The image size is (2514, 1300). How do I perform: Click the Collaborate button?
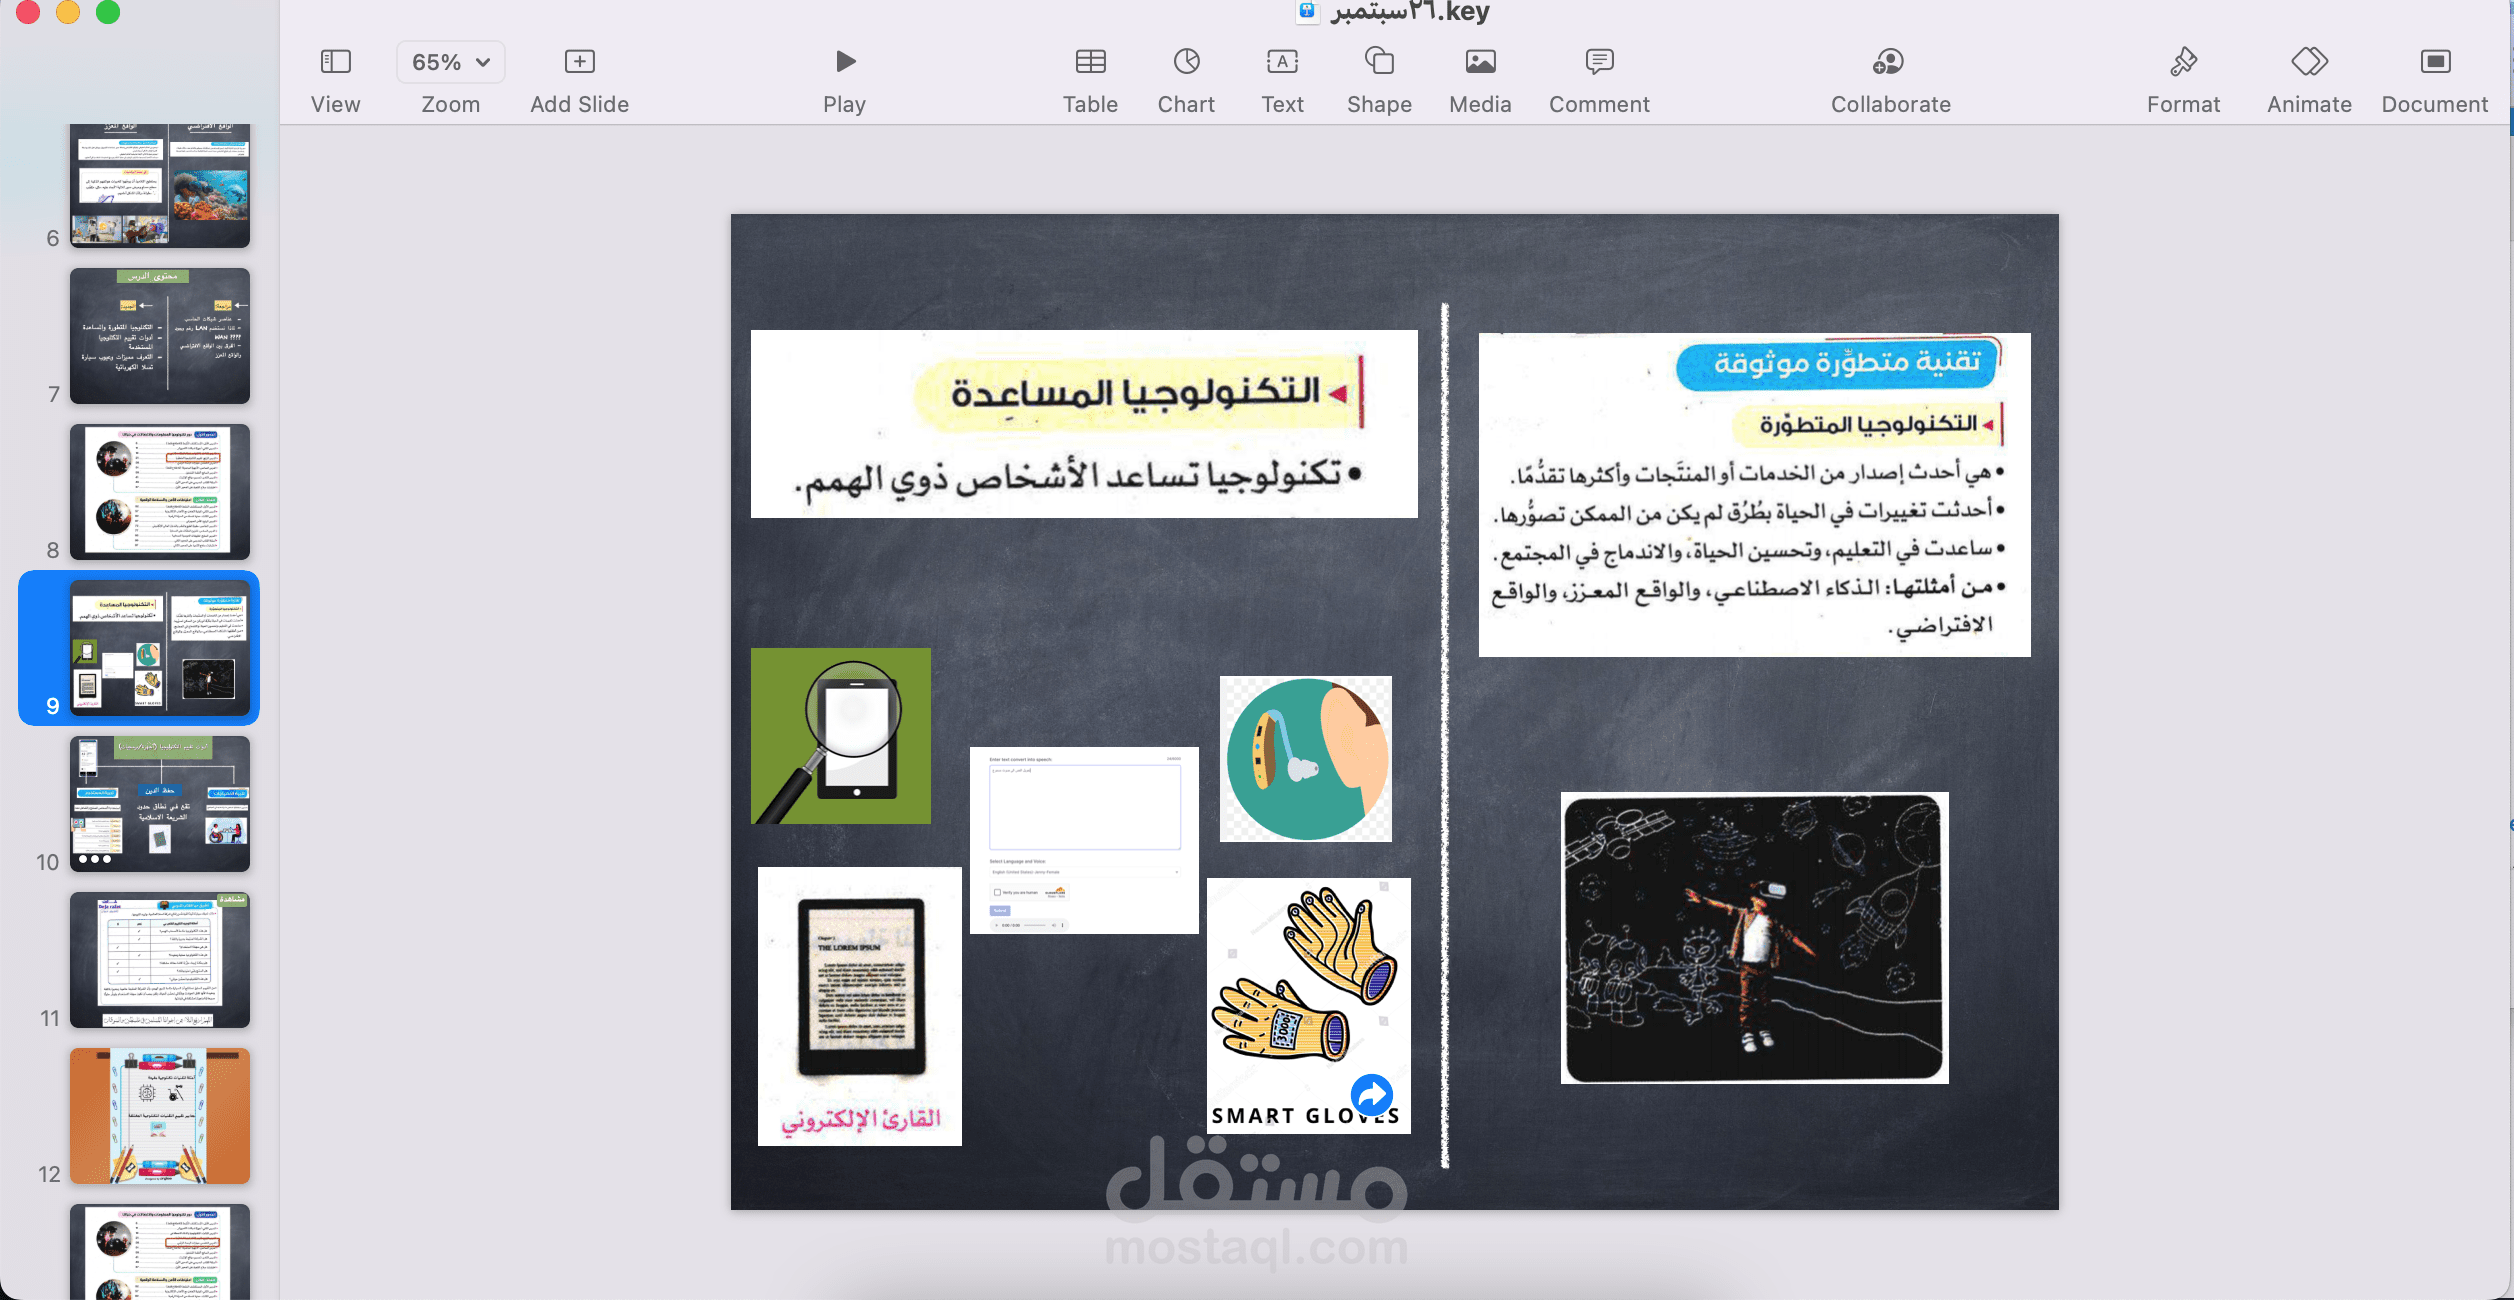[x=1888, y=62]
